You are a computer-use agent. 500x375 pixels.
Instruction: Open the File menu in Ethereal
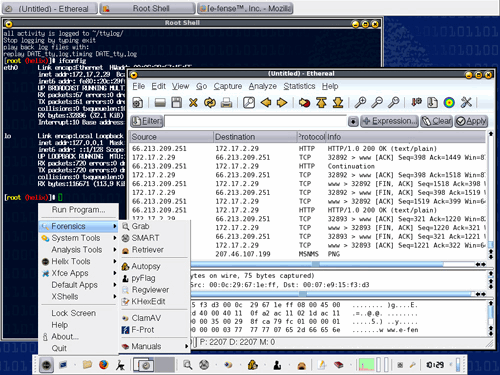(139, 86)
